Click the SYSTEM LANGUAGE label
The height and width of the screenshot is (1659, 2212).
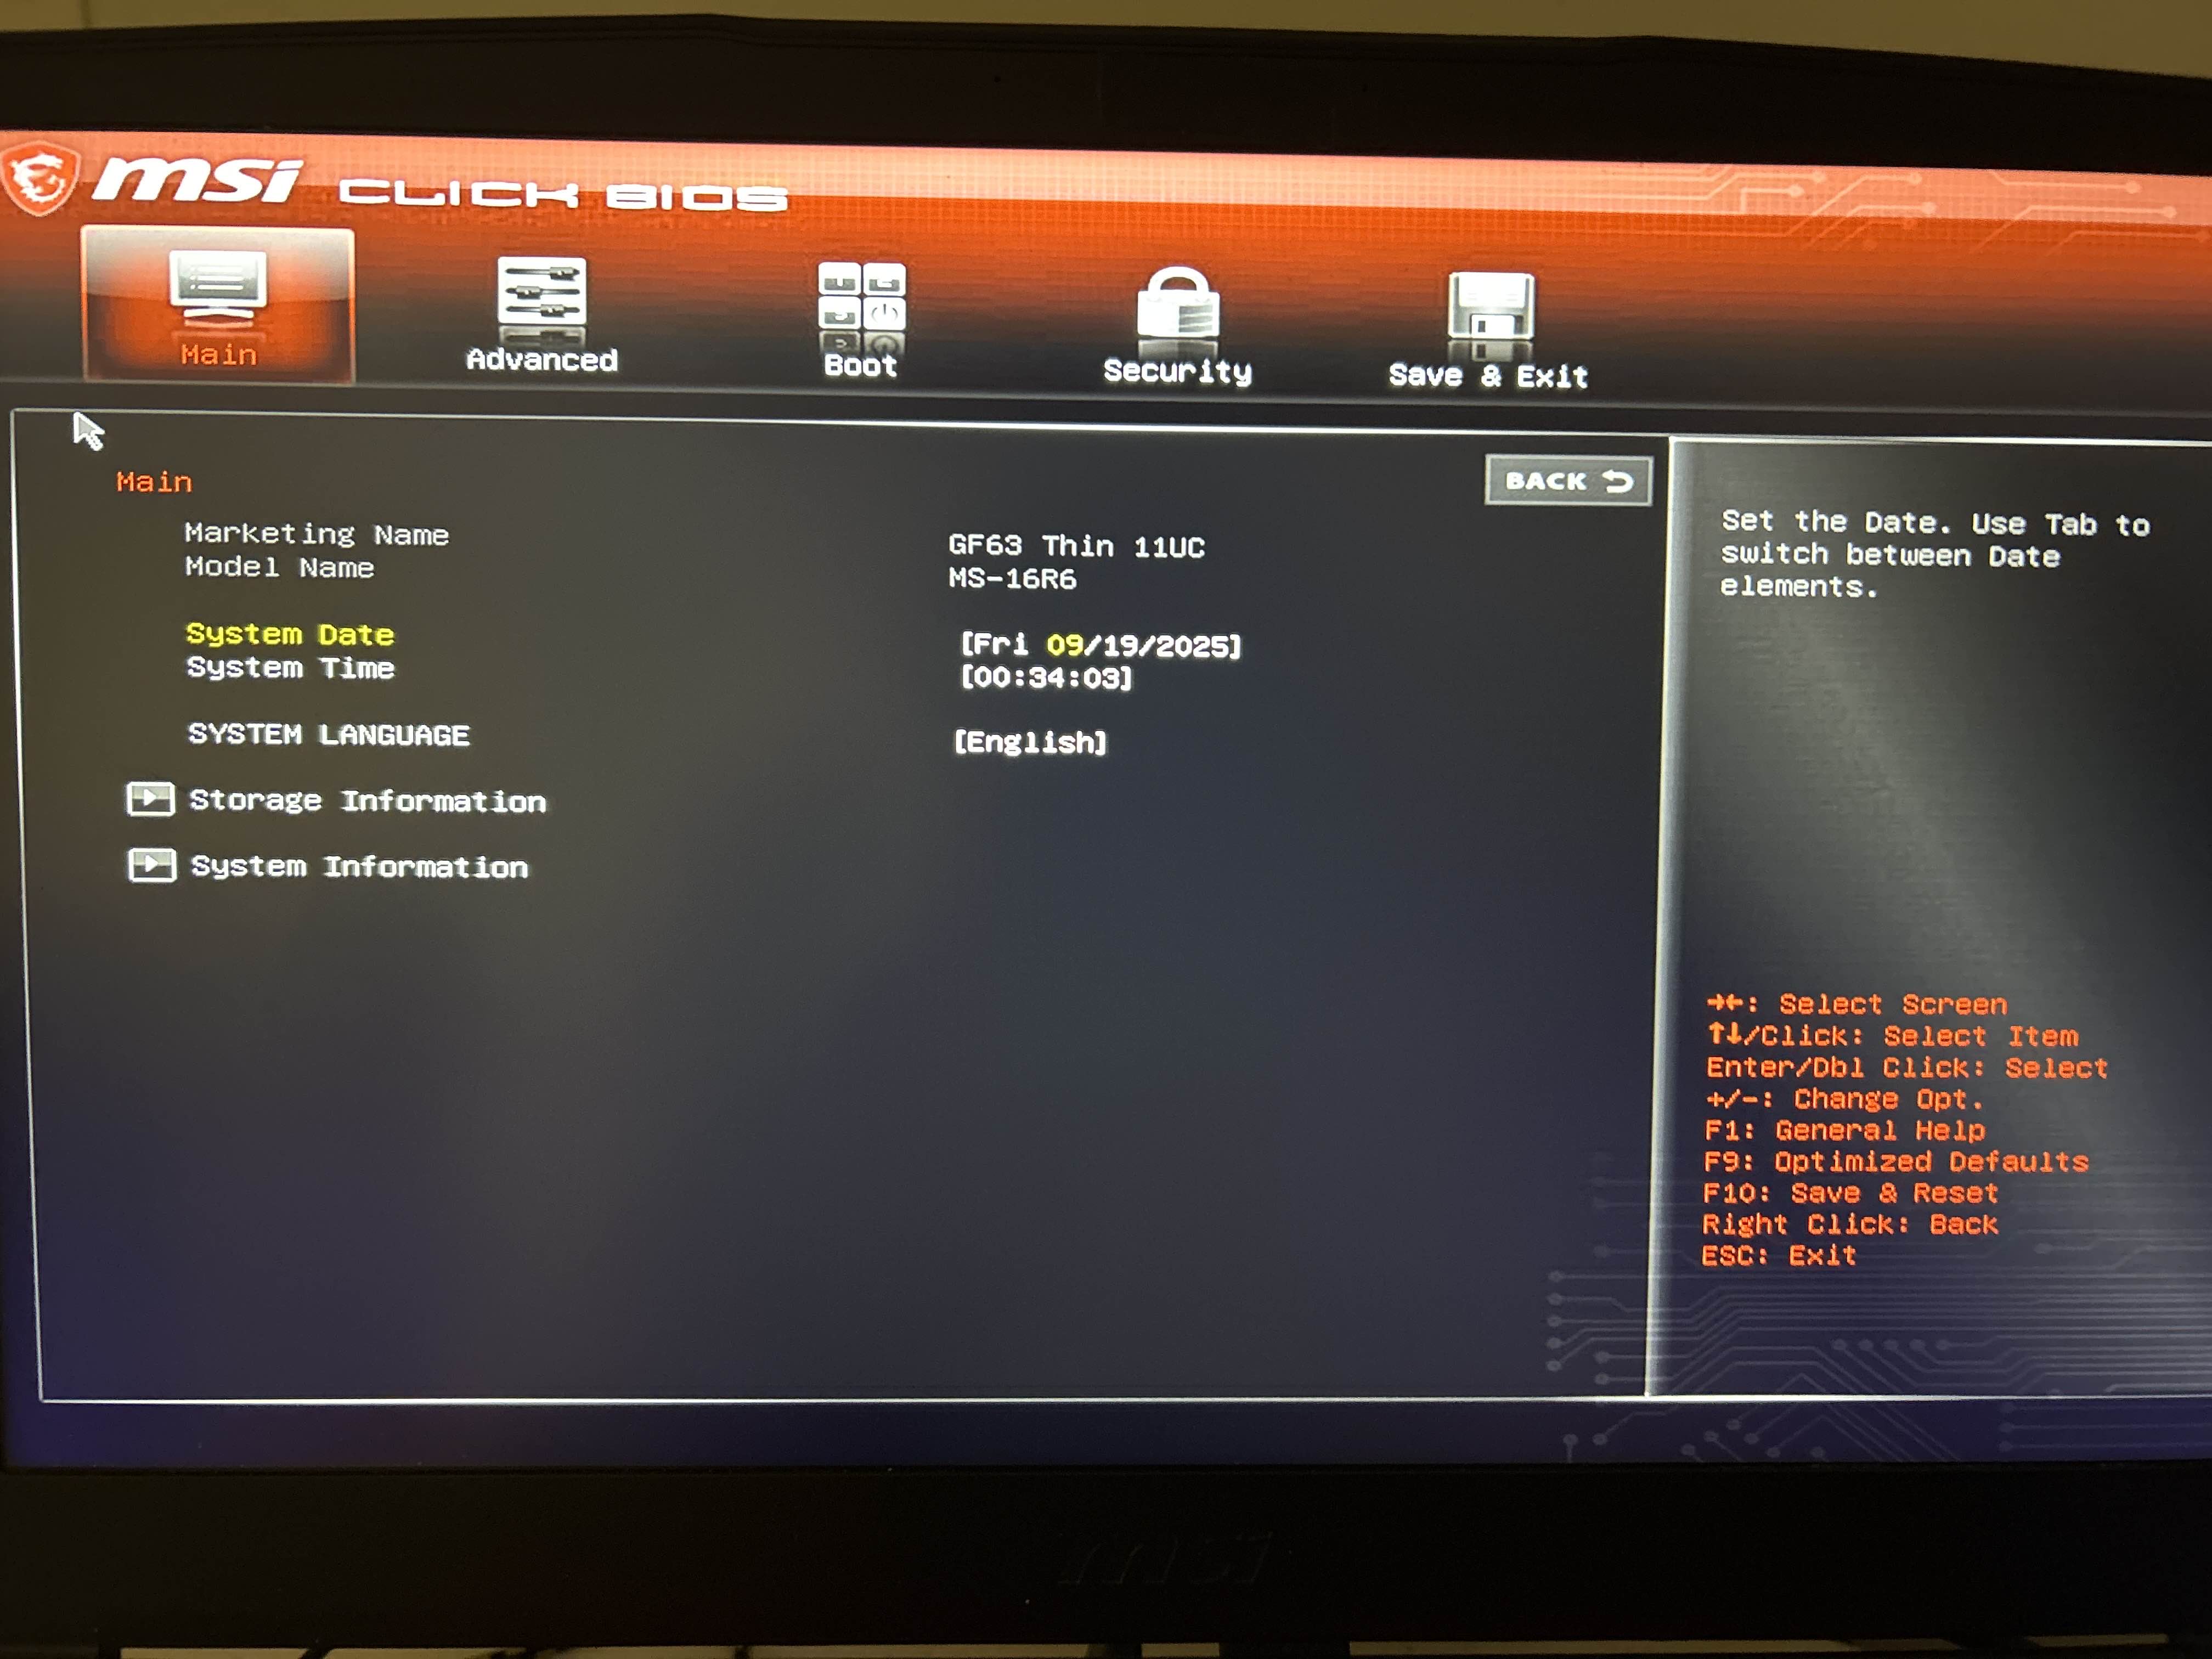coord(328,734)
